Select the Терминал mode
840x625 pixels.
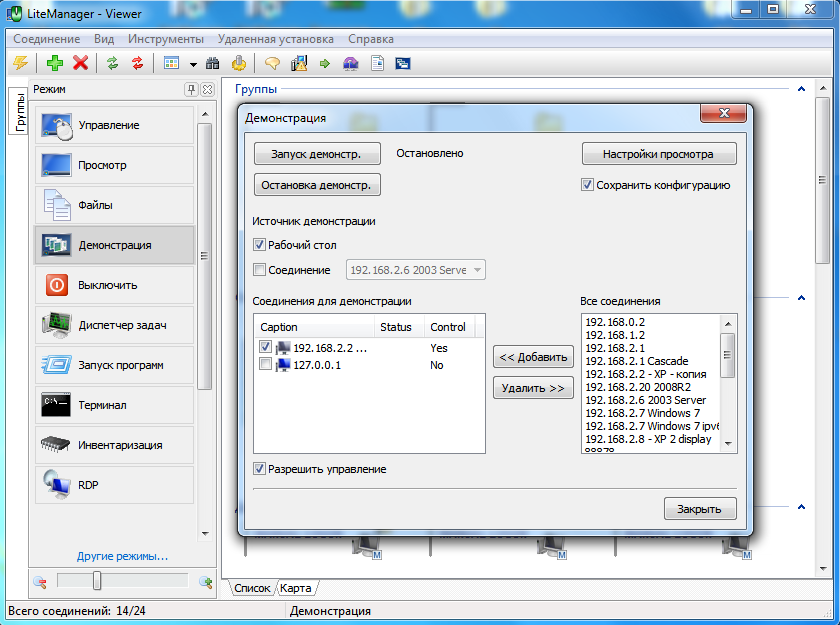tap(114, 405)
